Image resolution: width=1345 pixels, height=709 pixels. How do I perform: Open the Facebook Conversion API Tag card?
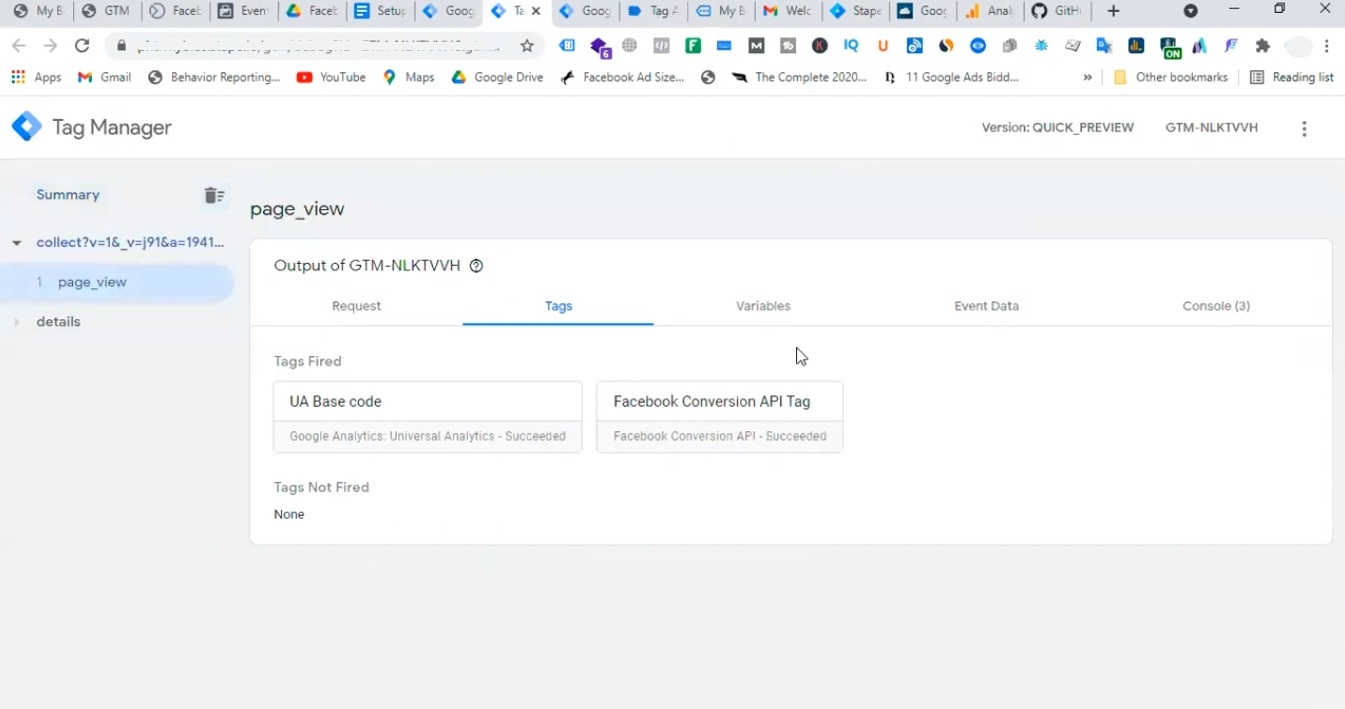[x=719, y=417]
